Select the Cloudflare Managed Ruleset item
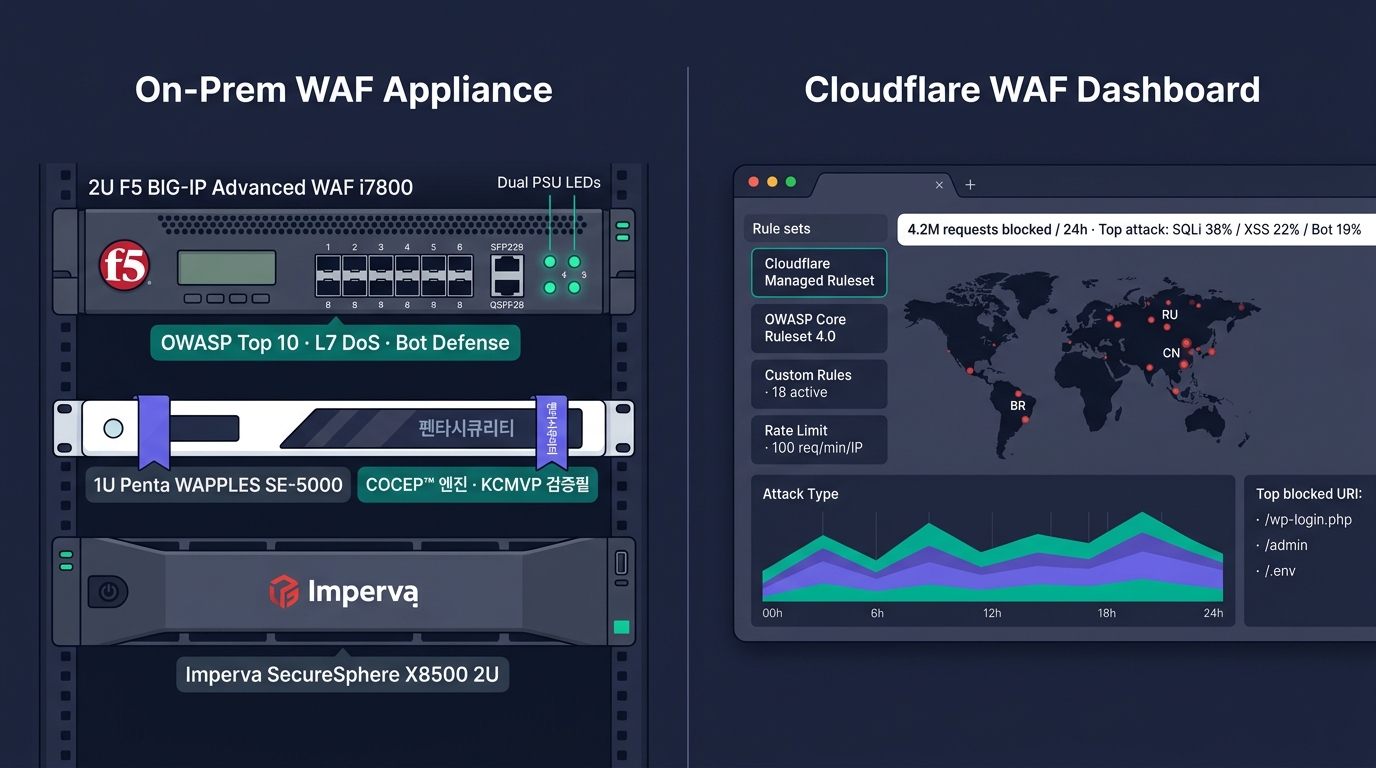The height and width of the screenshot is (768, 1376). tap(819, 272)
